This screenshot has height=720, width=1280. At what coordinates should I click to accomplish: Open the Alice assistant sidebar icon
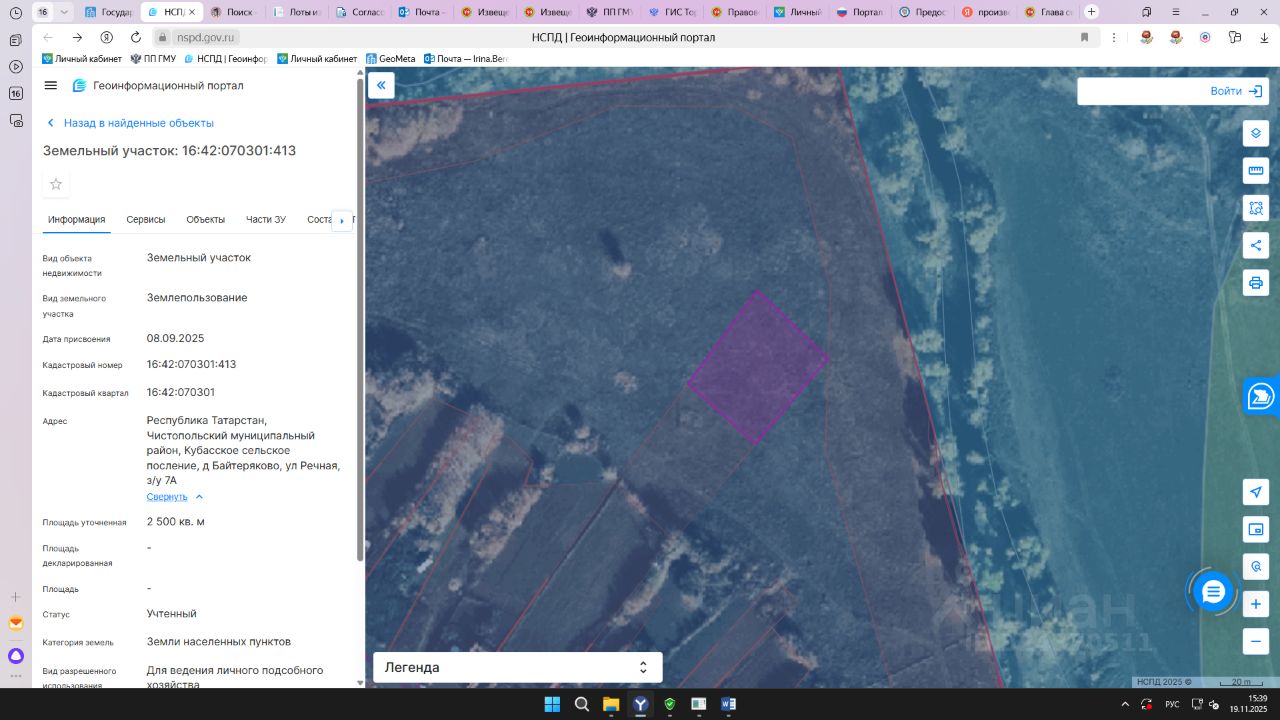coord(15,656)
